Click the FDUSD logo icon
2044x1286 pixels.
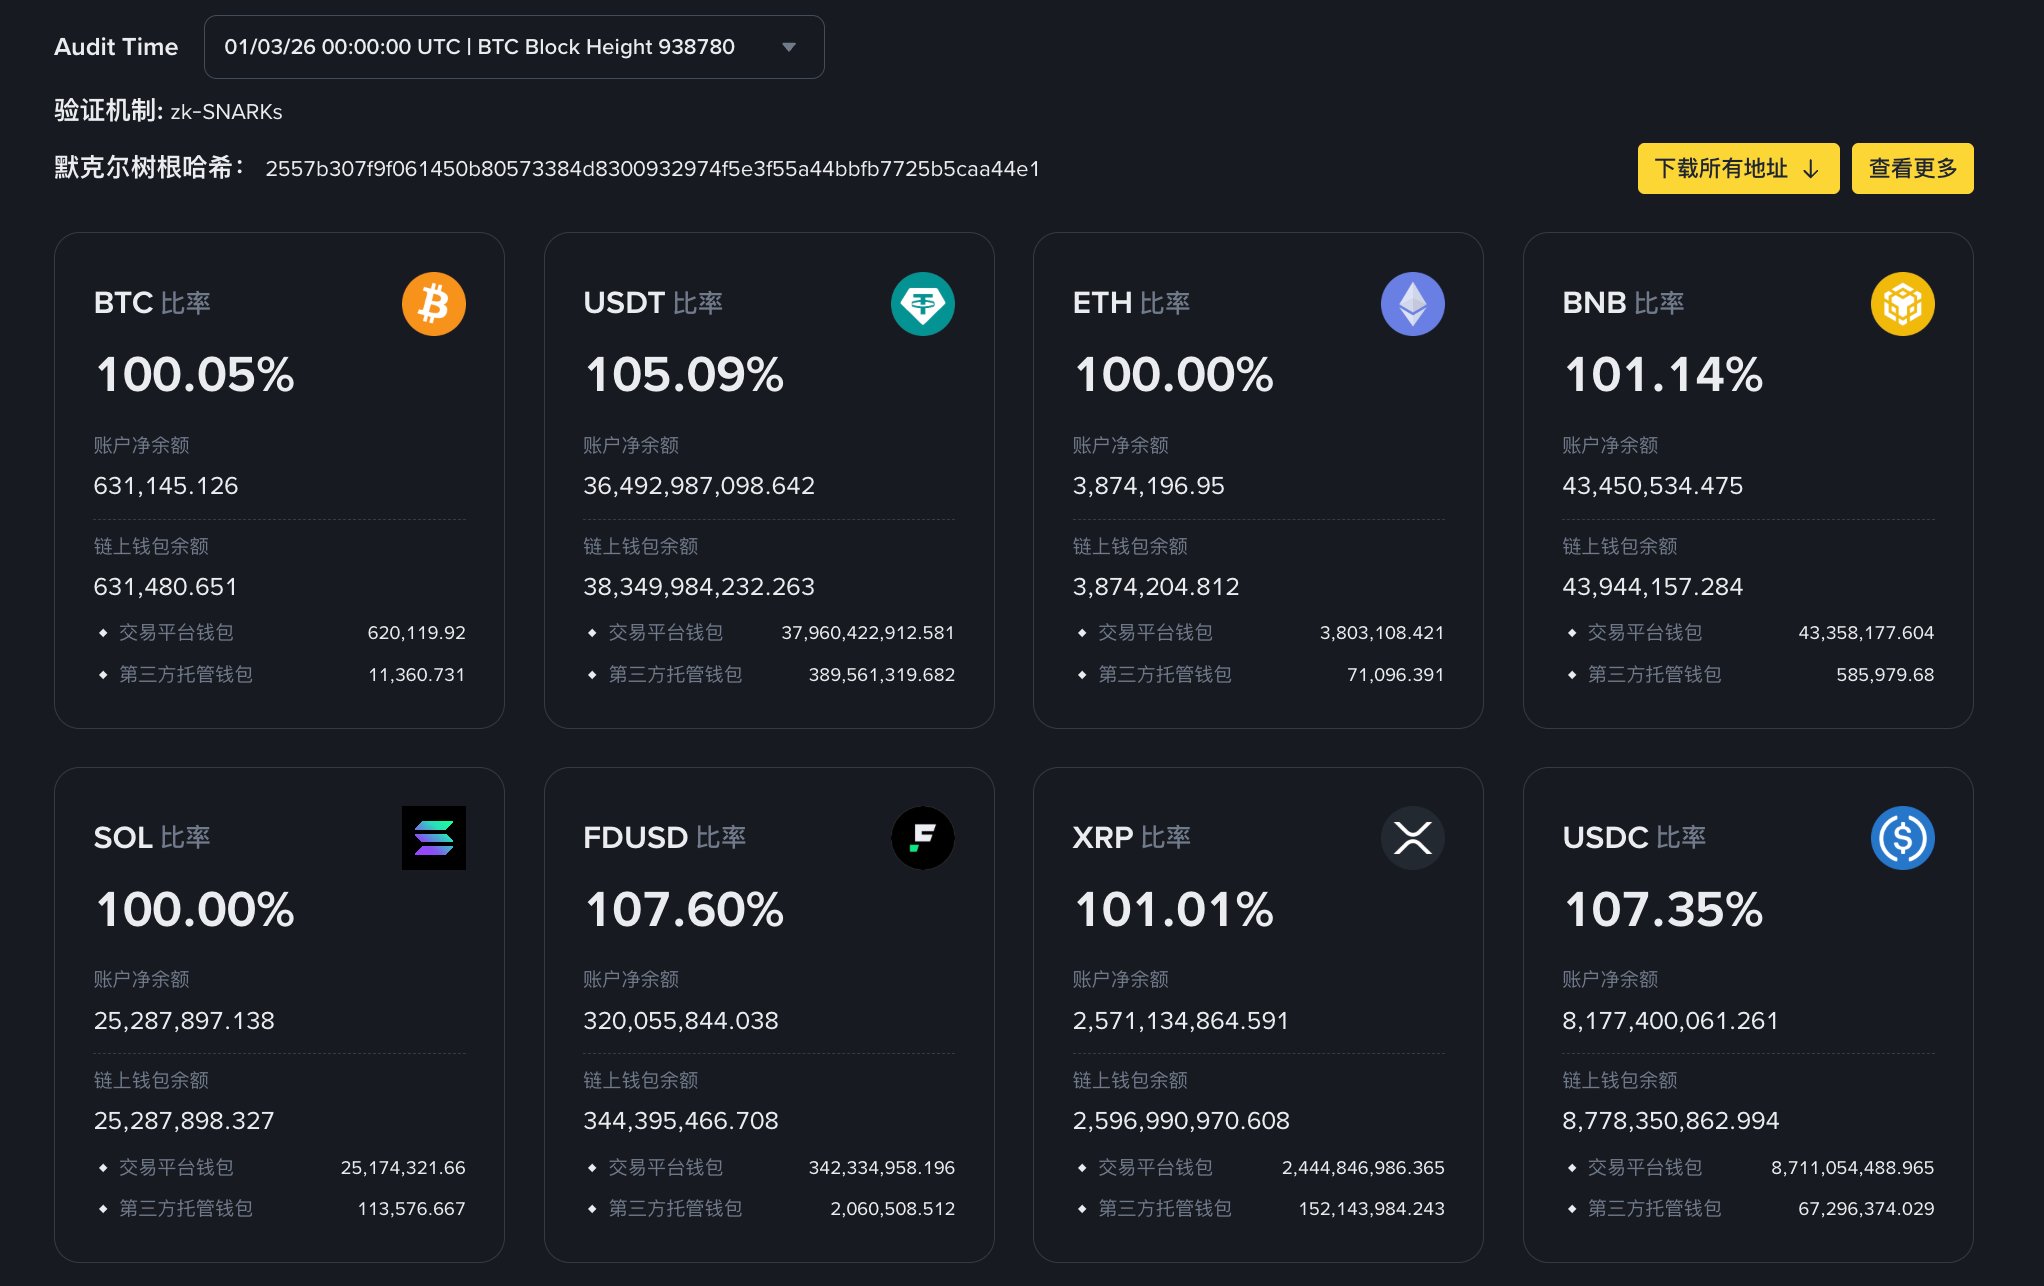922,838
